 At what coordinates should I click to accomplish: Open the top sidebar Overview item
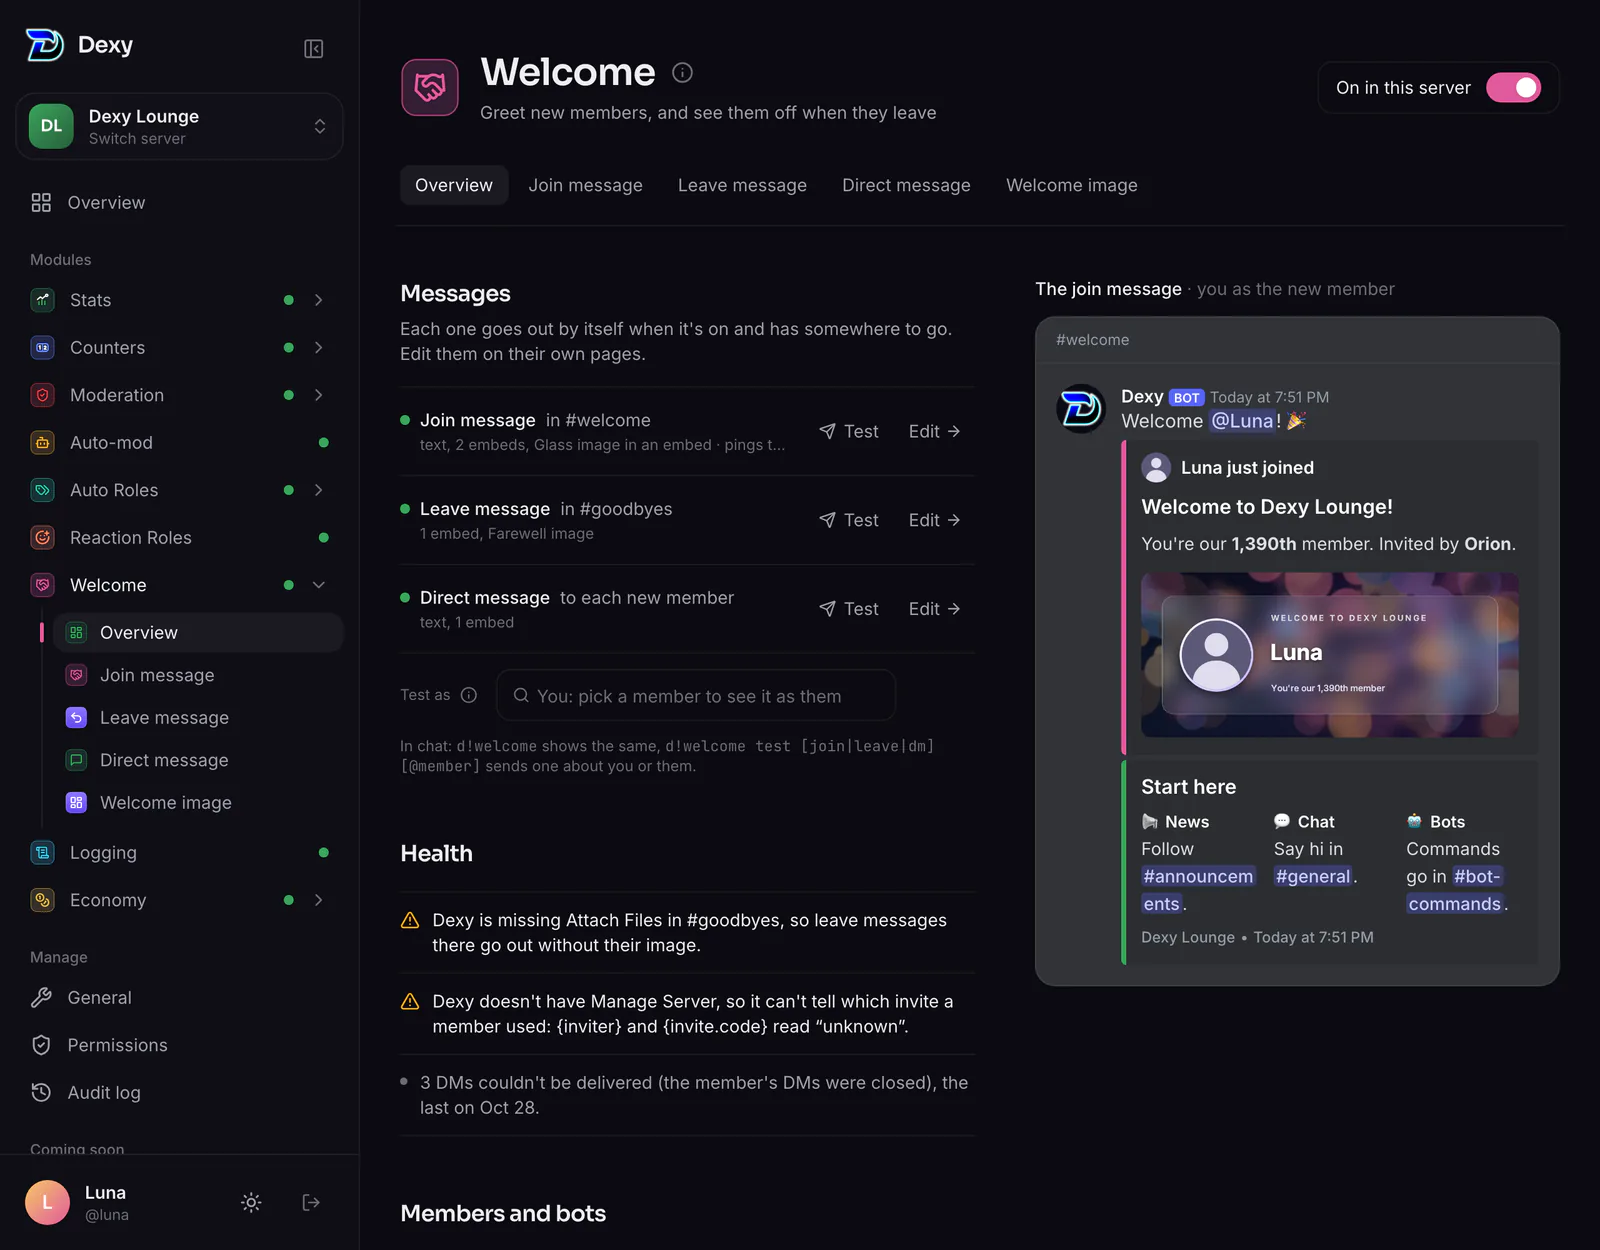click(x=179, y=202)
